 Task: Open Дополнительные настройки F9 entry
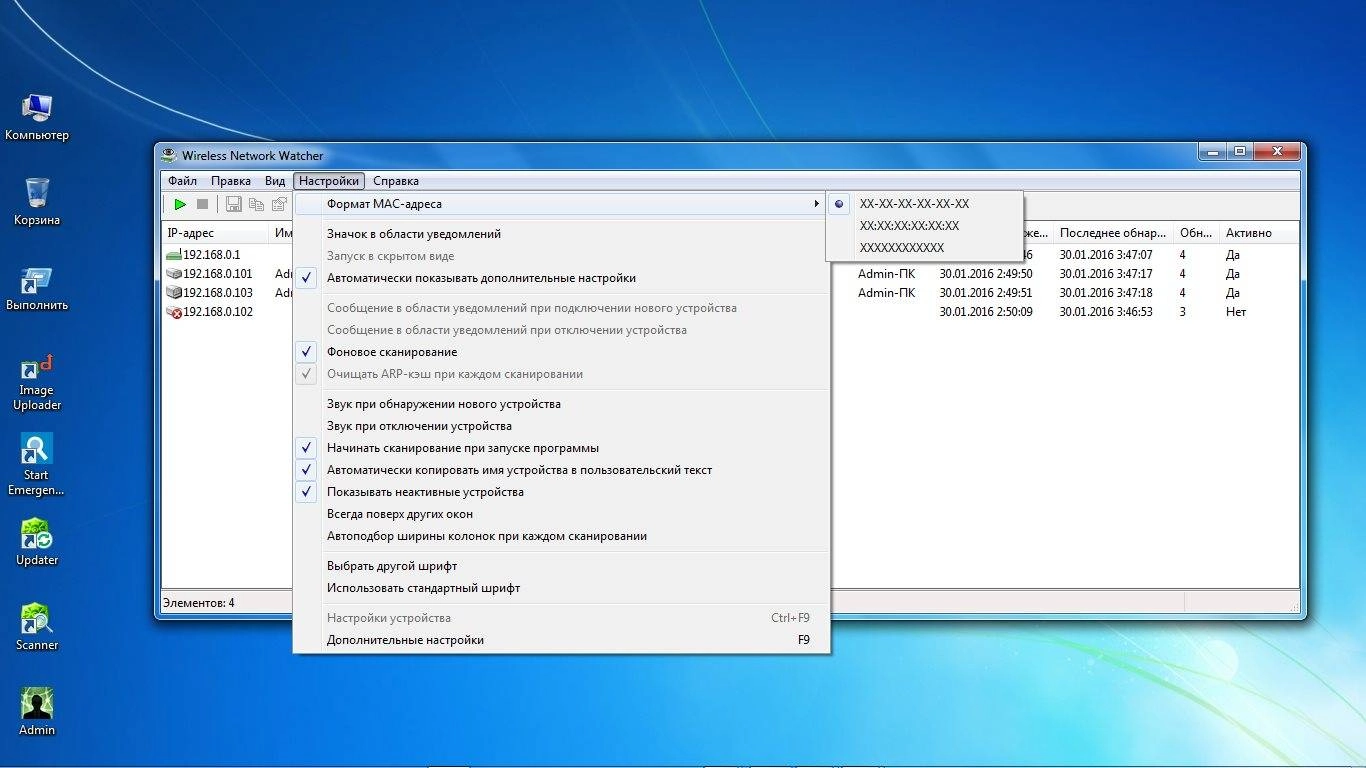(x=561, y=640)
